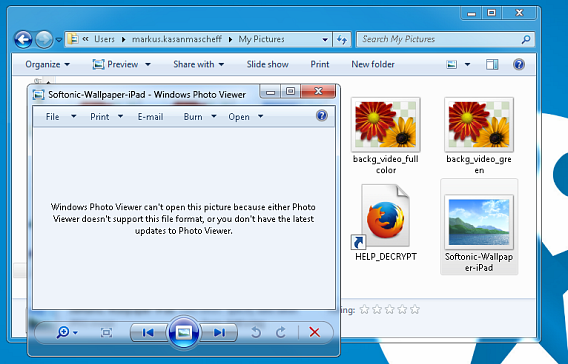
Task: Rotate picture clockwise
Action: coord(281,332)
